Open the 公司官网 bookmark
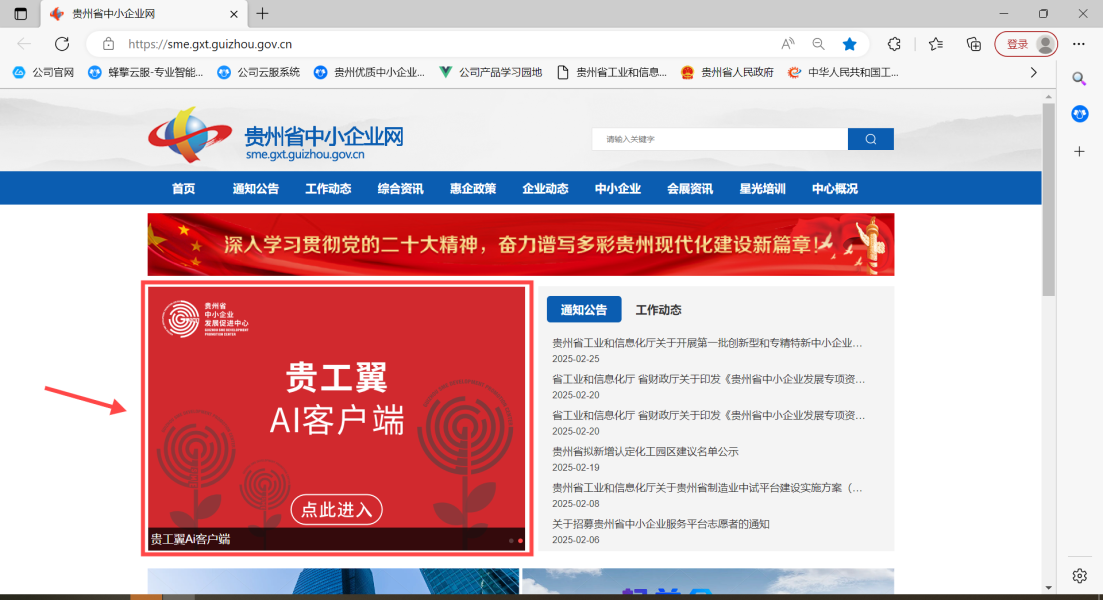Screen dimensions: 1103x600 [44, 72]
